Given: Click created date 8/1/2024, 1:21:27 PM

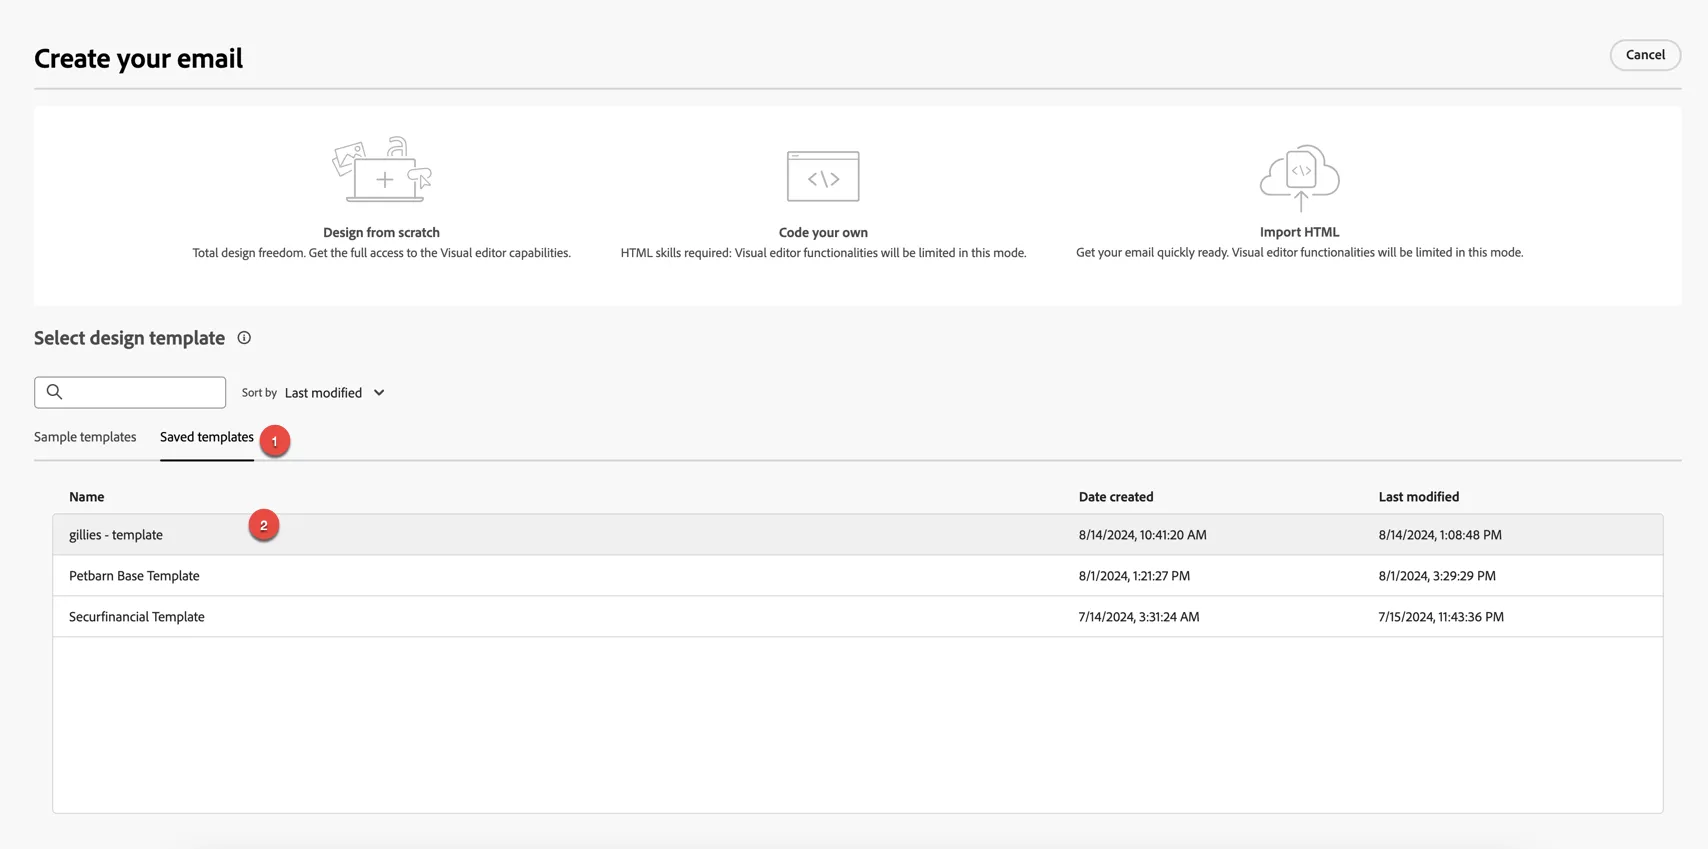Looking at the screenshot, I should tap(1134, 576).
